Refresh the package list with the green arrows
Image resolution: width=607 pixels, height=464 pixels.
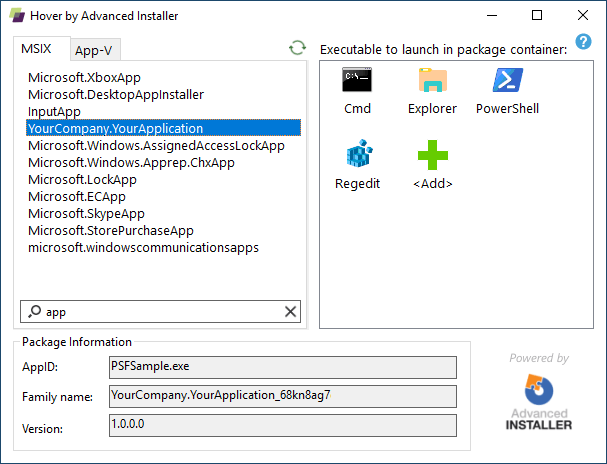(x=297, y=48)
